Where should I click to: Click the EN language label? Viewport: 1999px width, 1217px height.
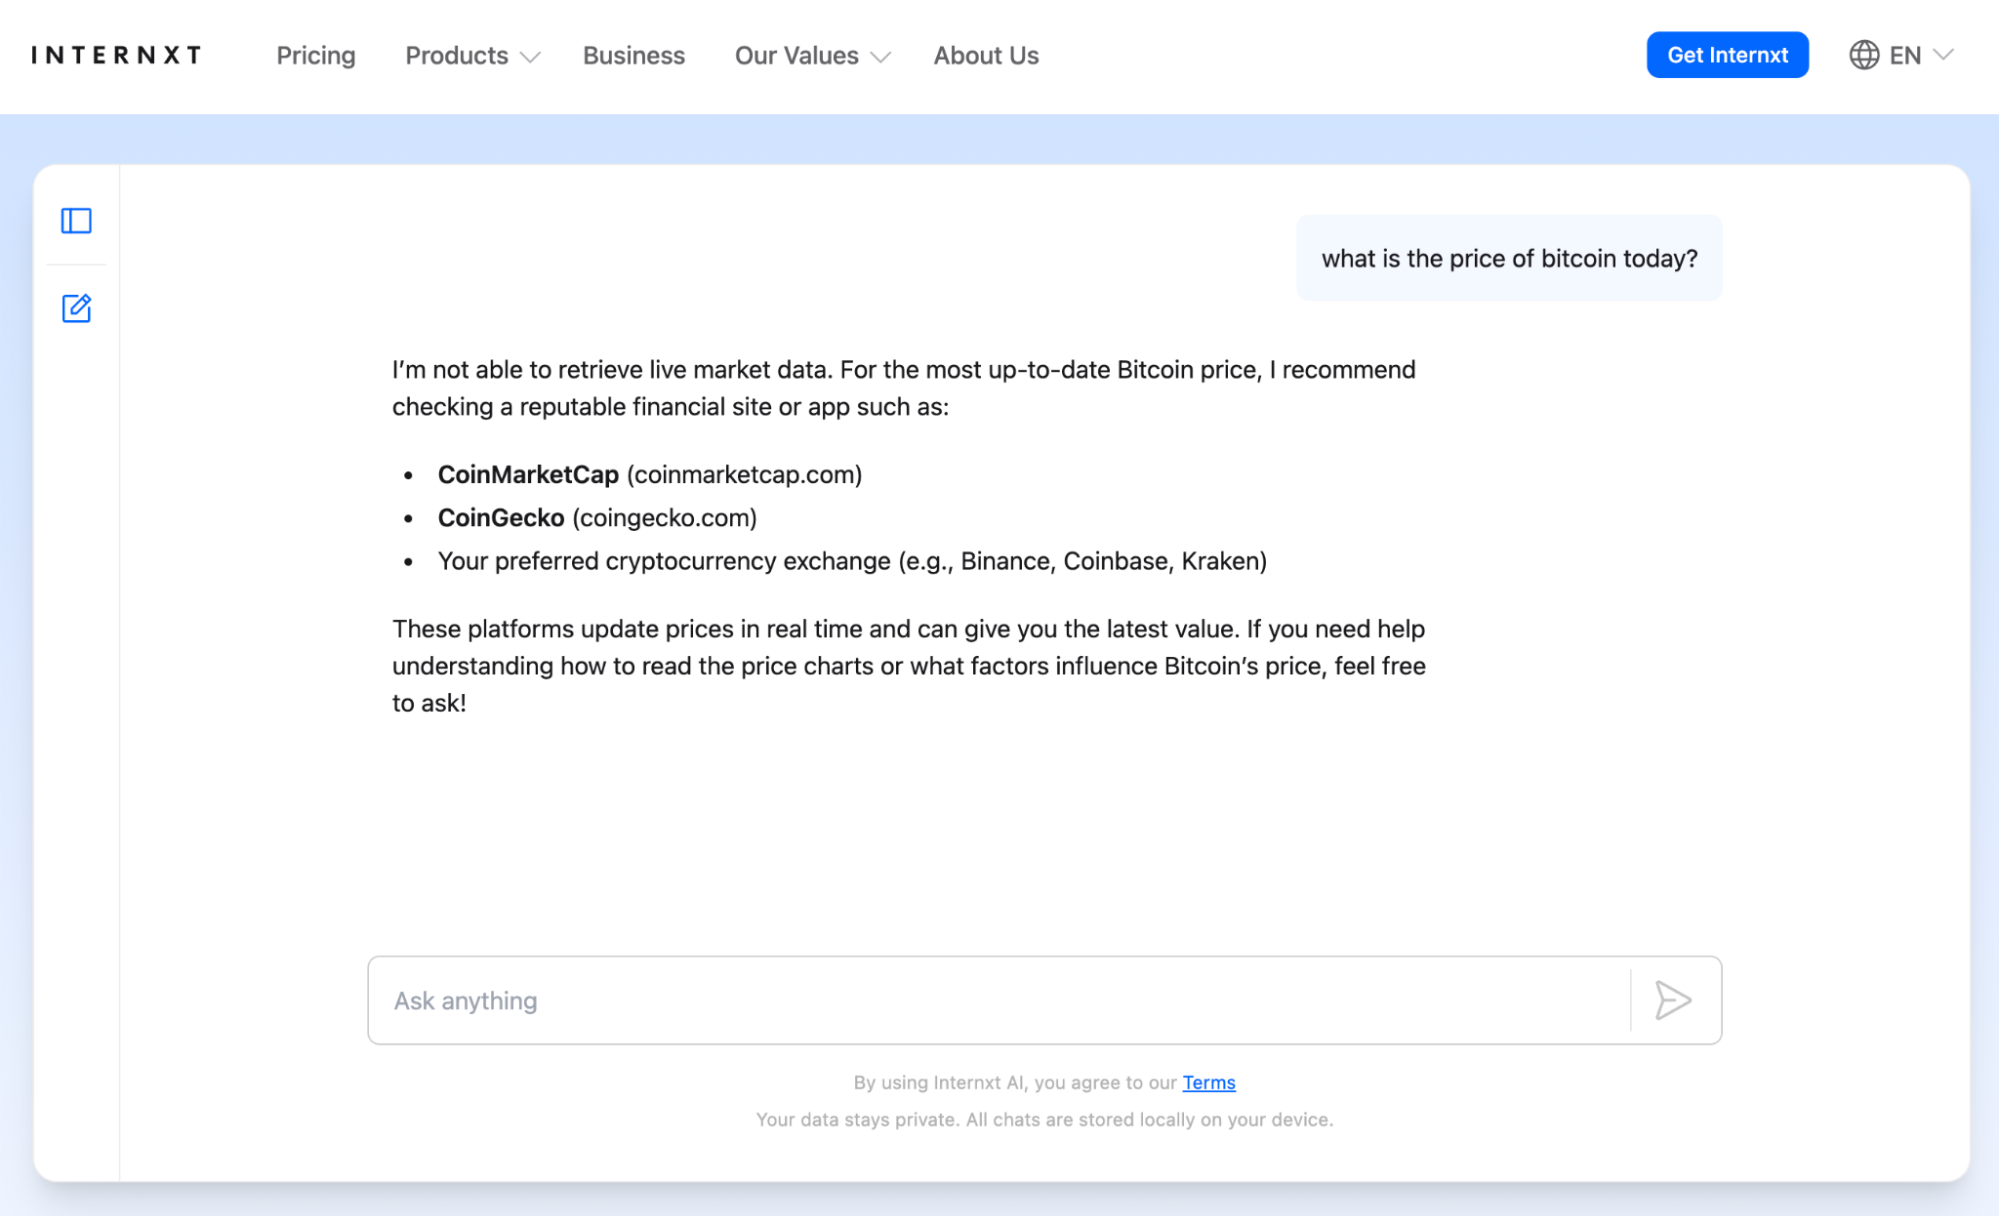(1905, 56)
